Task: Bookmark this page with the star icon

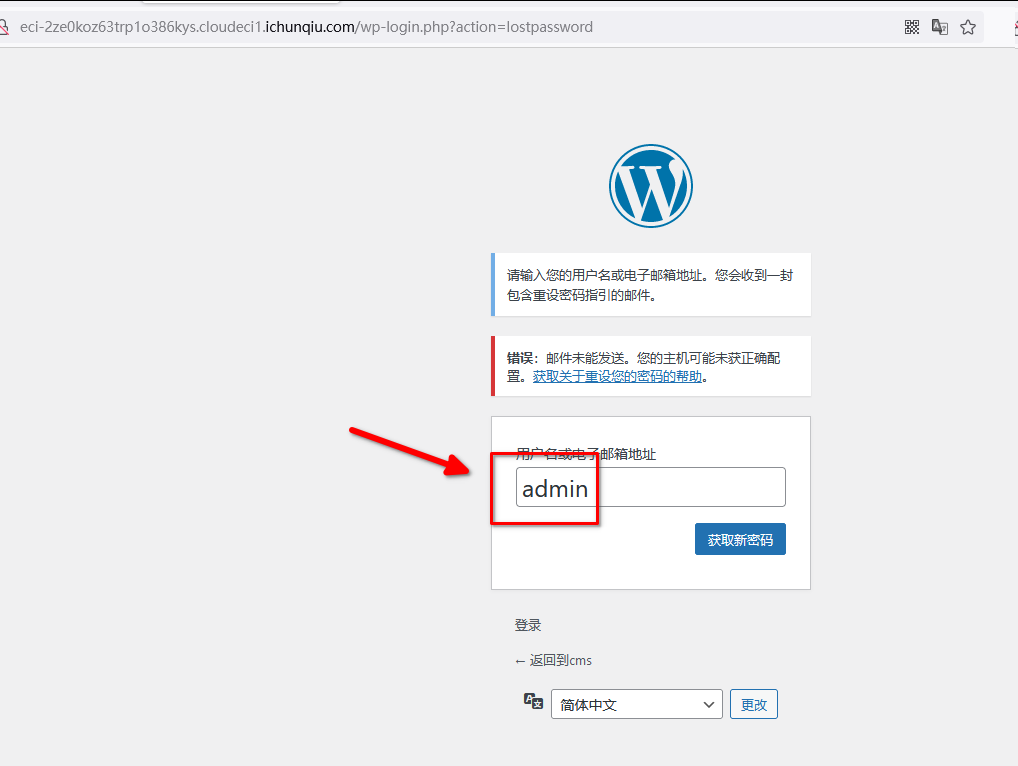Action: pyautogui.click(x=968, y=27)
